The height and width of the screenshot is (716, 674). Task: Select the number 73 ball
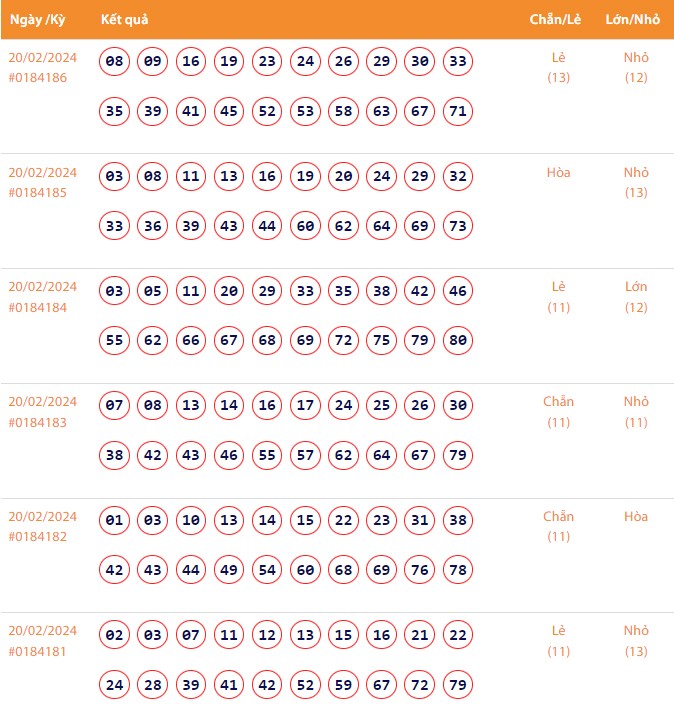coord(458,227)
